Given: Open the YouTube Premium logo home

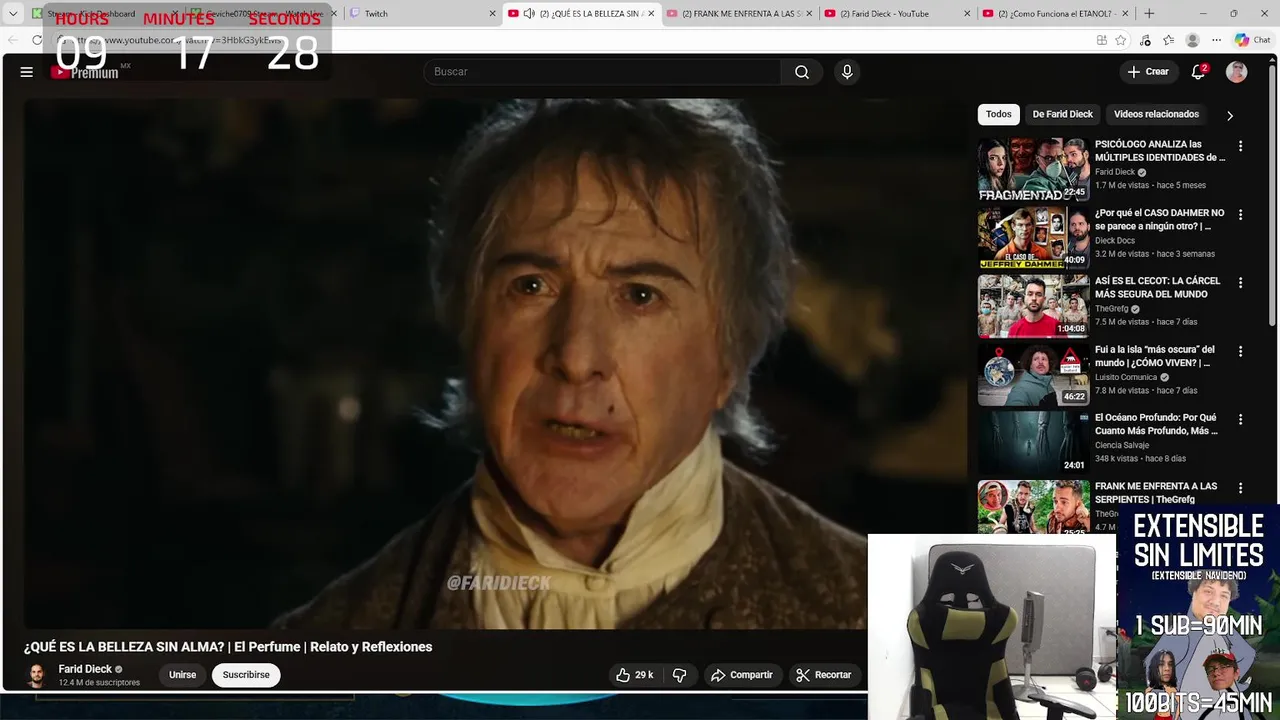Looking at the screenshot, I should [85, 72].
